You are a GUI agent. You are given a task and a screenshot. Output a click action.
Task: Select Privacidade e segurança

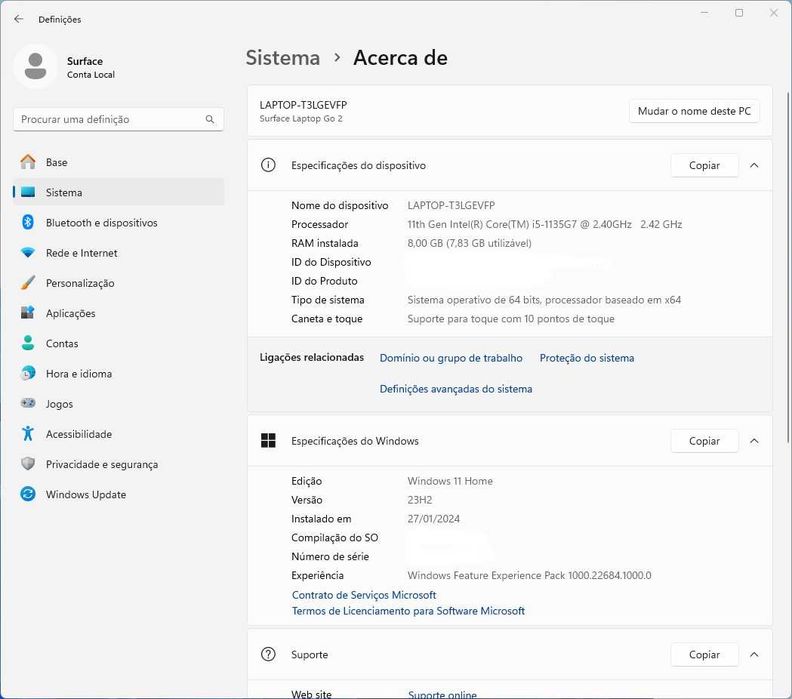coord(119,464)
